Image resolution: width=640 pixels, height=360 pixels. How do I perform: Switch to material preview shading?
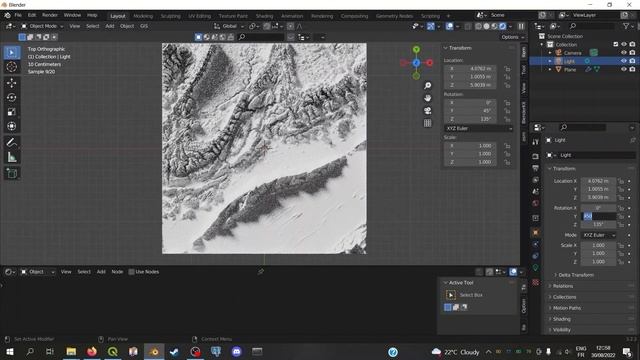click(x=494, y=26)
